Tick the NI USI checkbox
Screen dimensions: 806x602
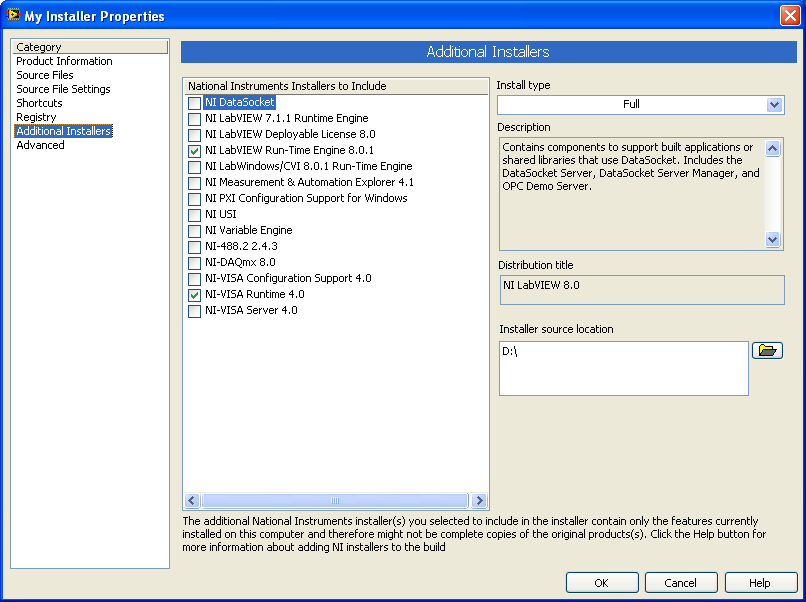pyautogui.click(x=194, y=215)
